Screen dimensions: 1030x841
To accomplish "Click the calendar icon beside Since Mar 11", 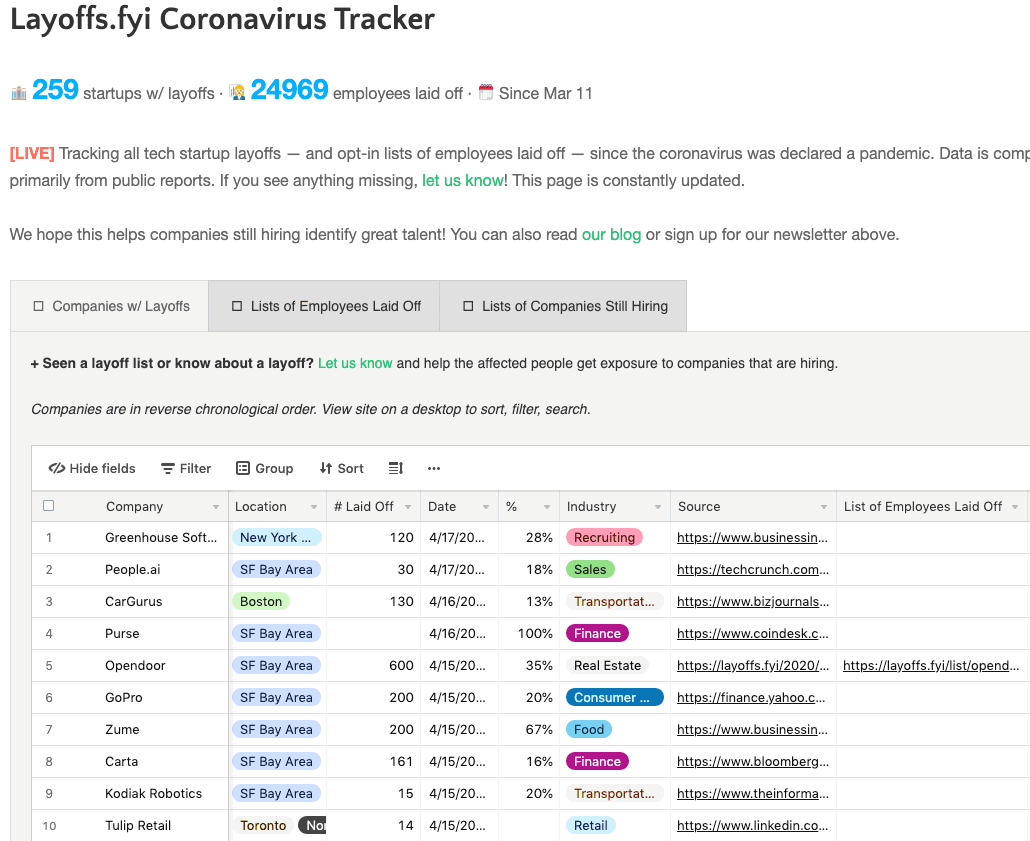I will (485, 93).
